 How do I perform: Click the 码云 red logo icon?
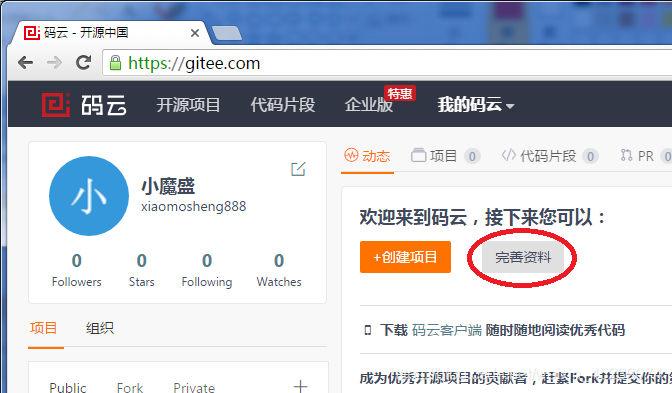[56, 105]
